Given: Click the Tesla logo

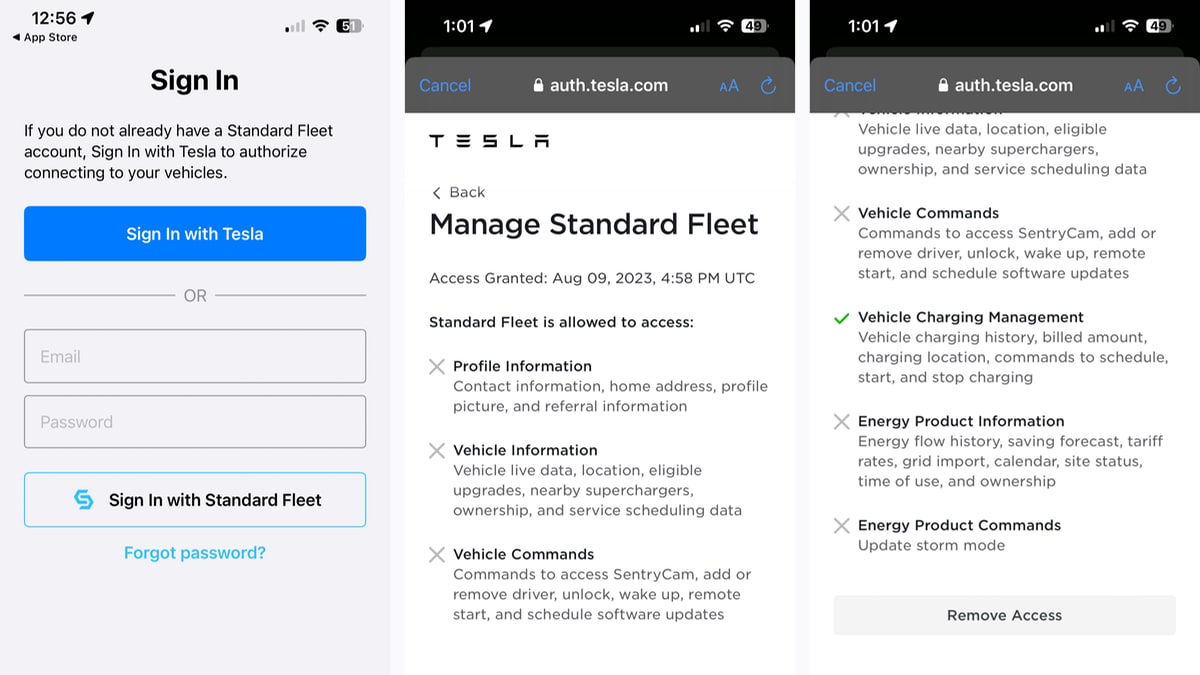Looking at the screenshot, I should (x=489, y=141).
